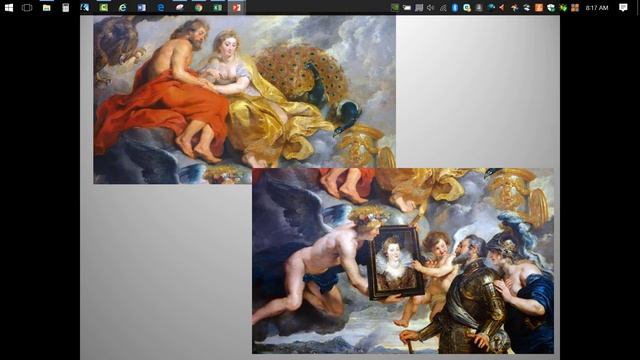This screenshot has height=360, width=640.
Task: Open the network Wi-Fi tray icon
Action: point(443,7)
